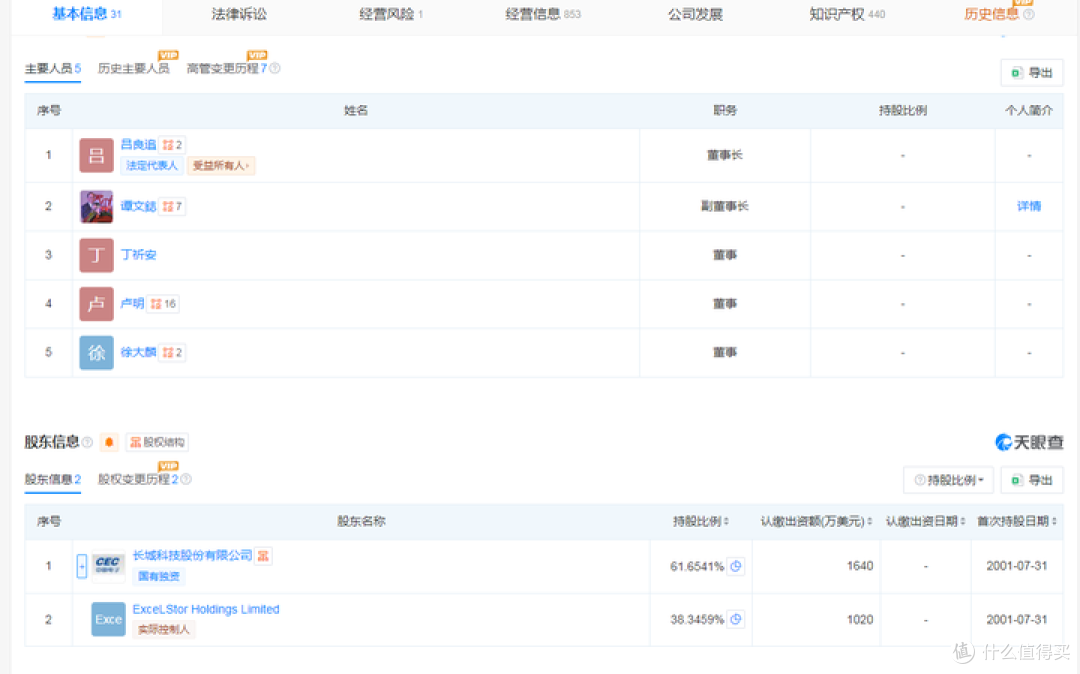Open profile of 卢明
1080x674 pixels.
pyautogui.click(x=132, y=304)
